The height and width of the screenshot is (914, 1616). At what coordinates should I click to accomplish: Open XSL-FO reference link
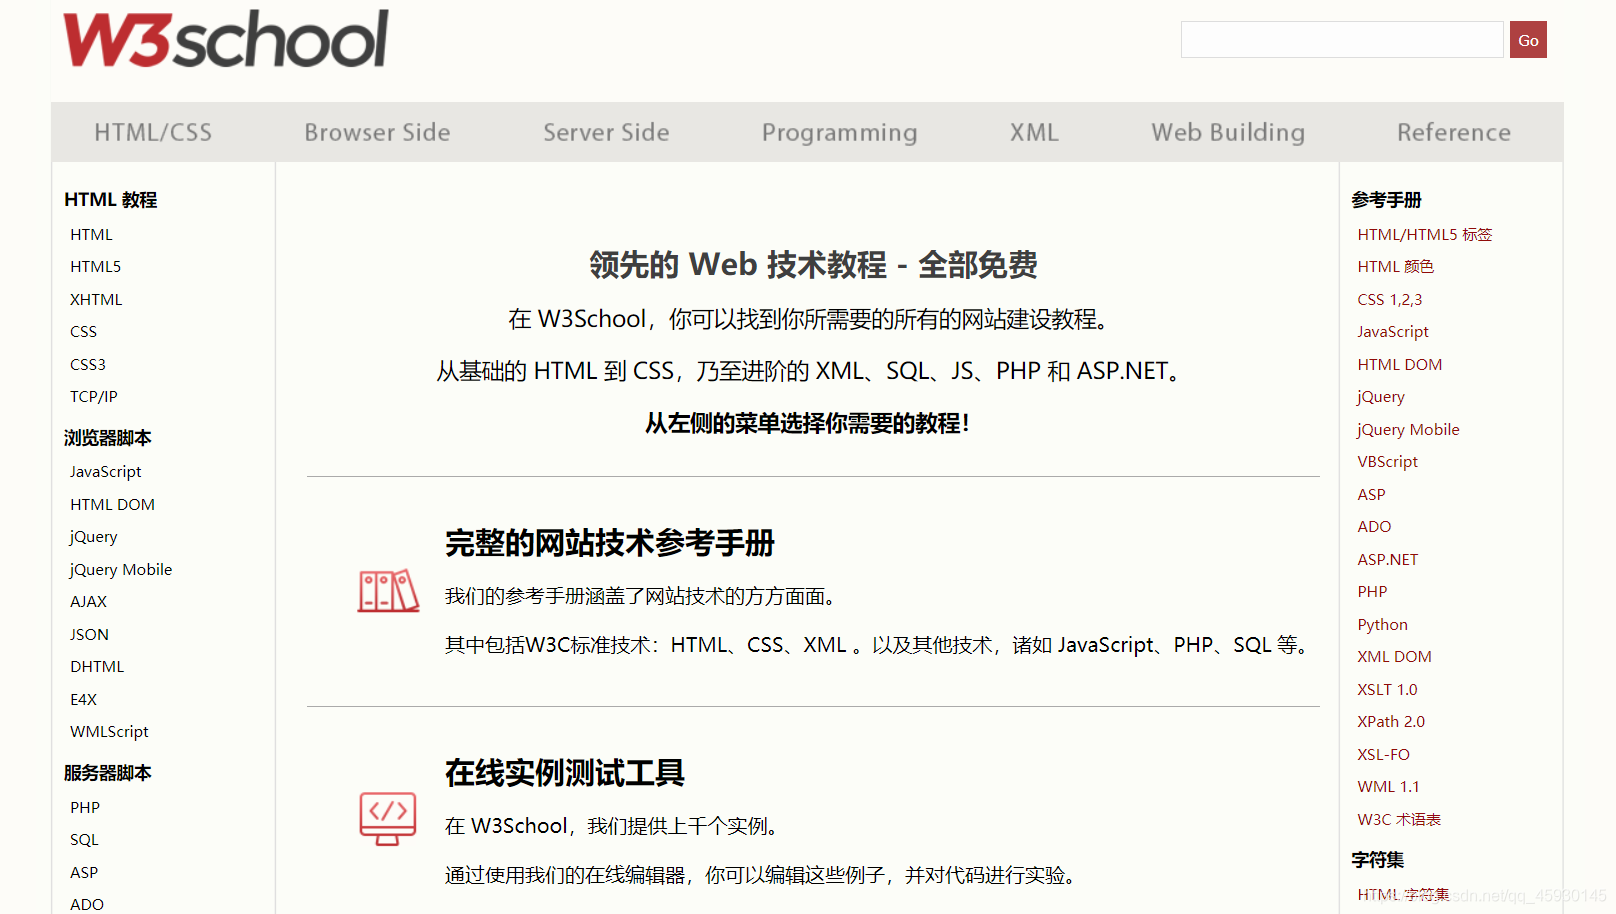click(x=1383, y=754)
